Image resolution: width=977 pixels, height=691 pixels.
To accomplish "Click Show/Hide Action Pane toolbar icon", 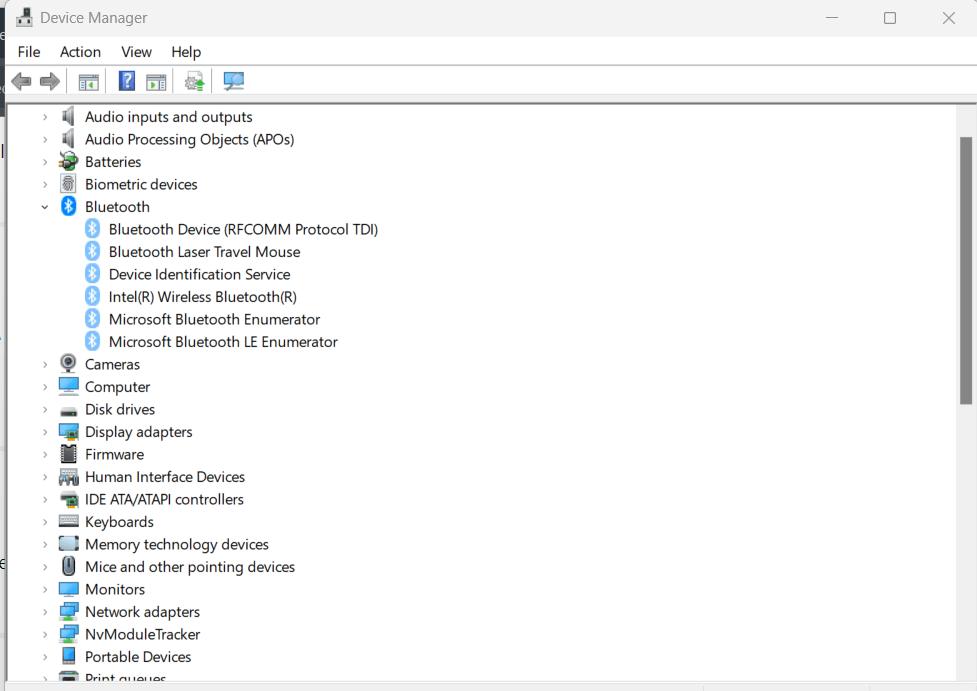I will click(156, 82).
